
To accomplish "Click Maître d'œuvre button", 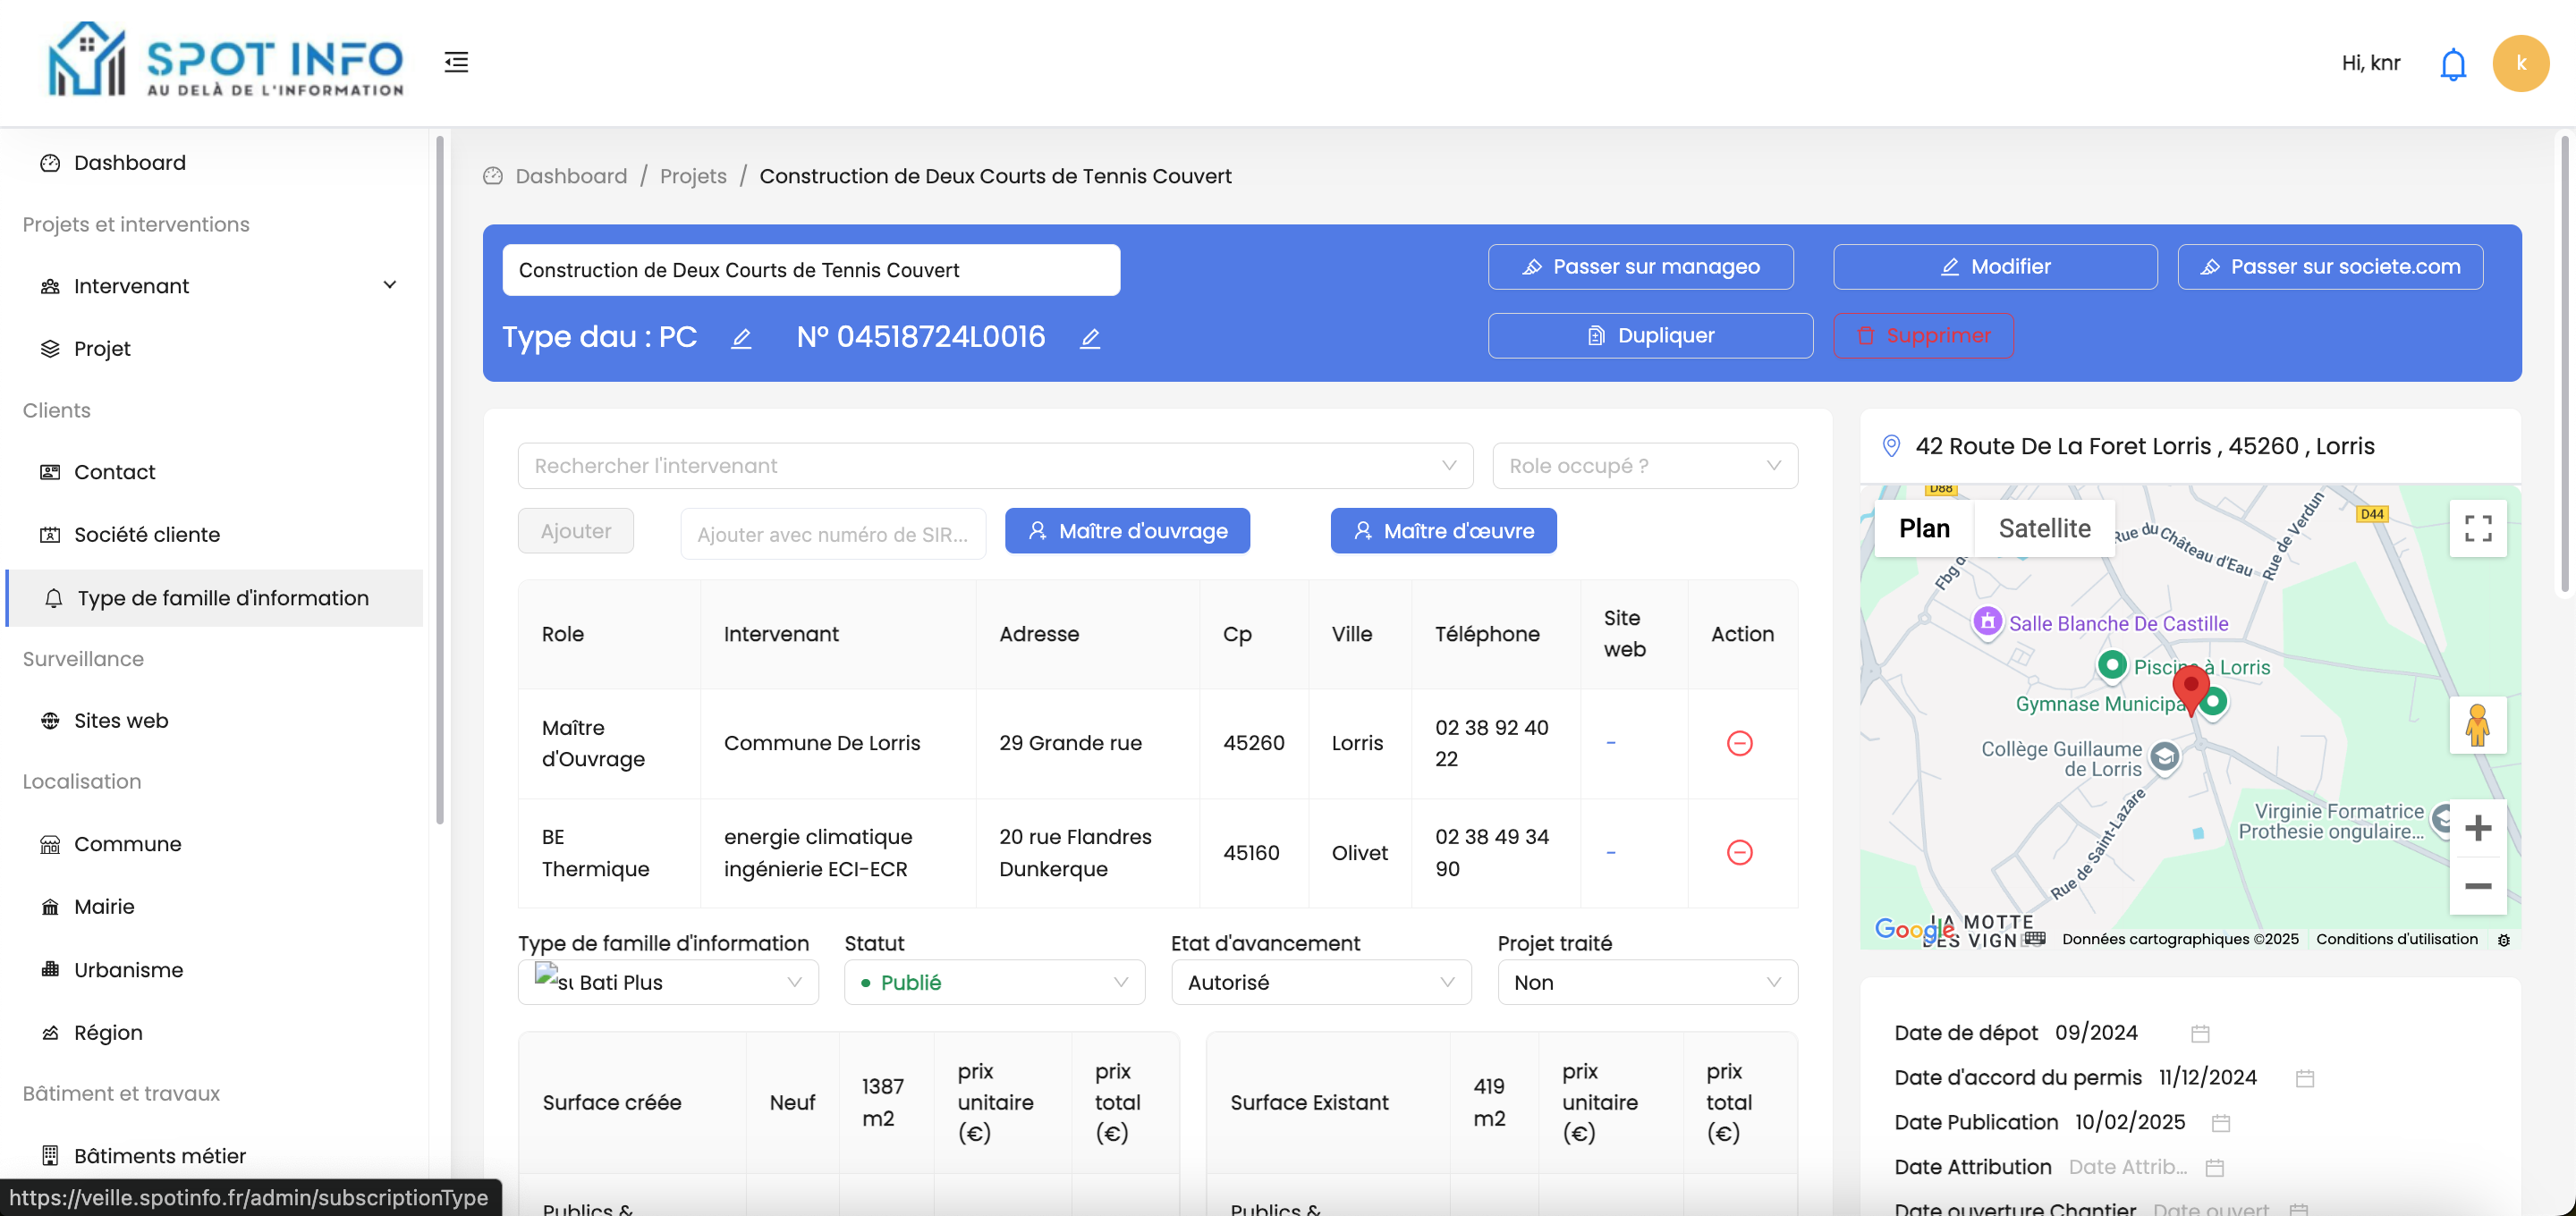I will 1443,531.
